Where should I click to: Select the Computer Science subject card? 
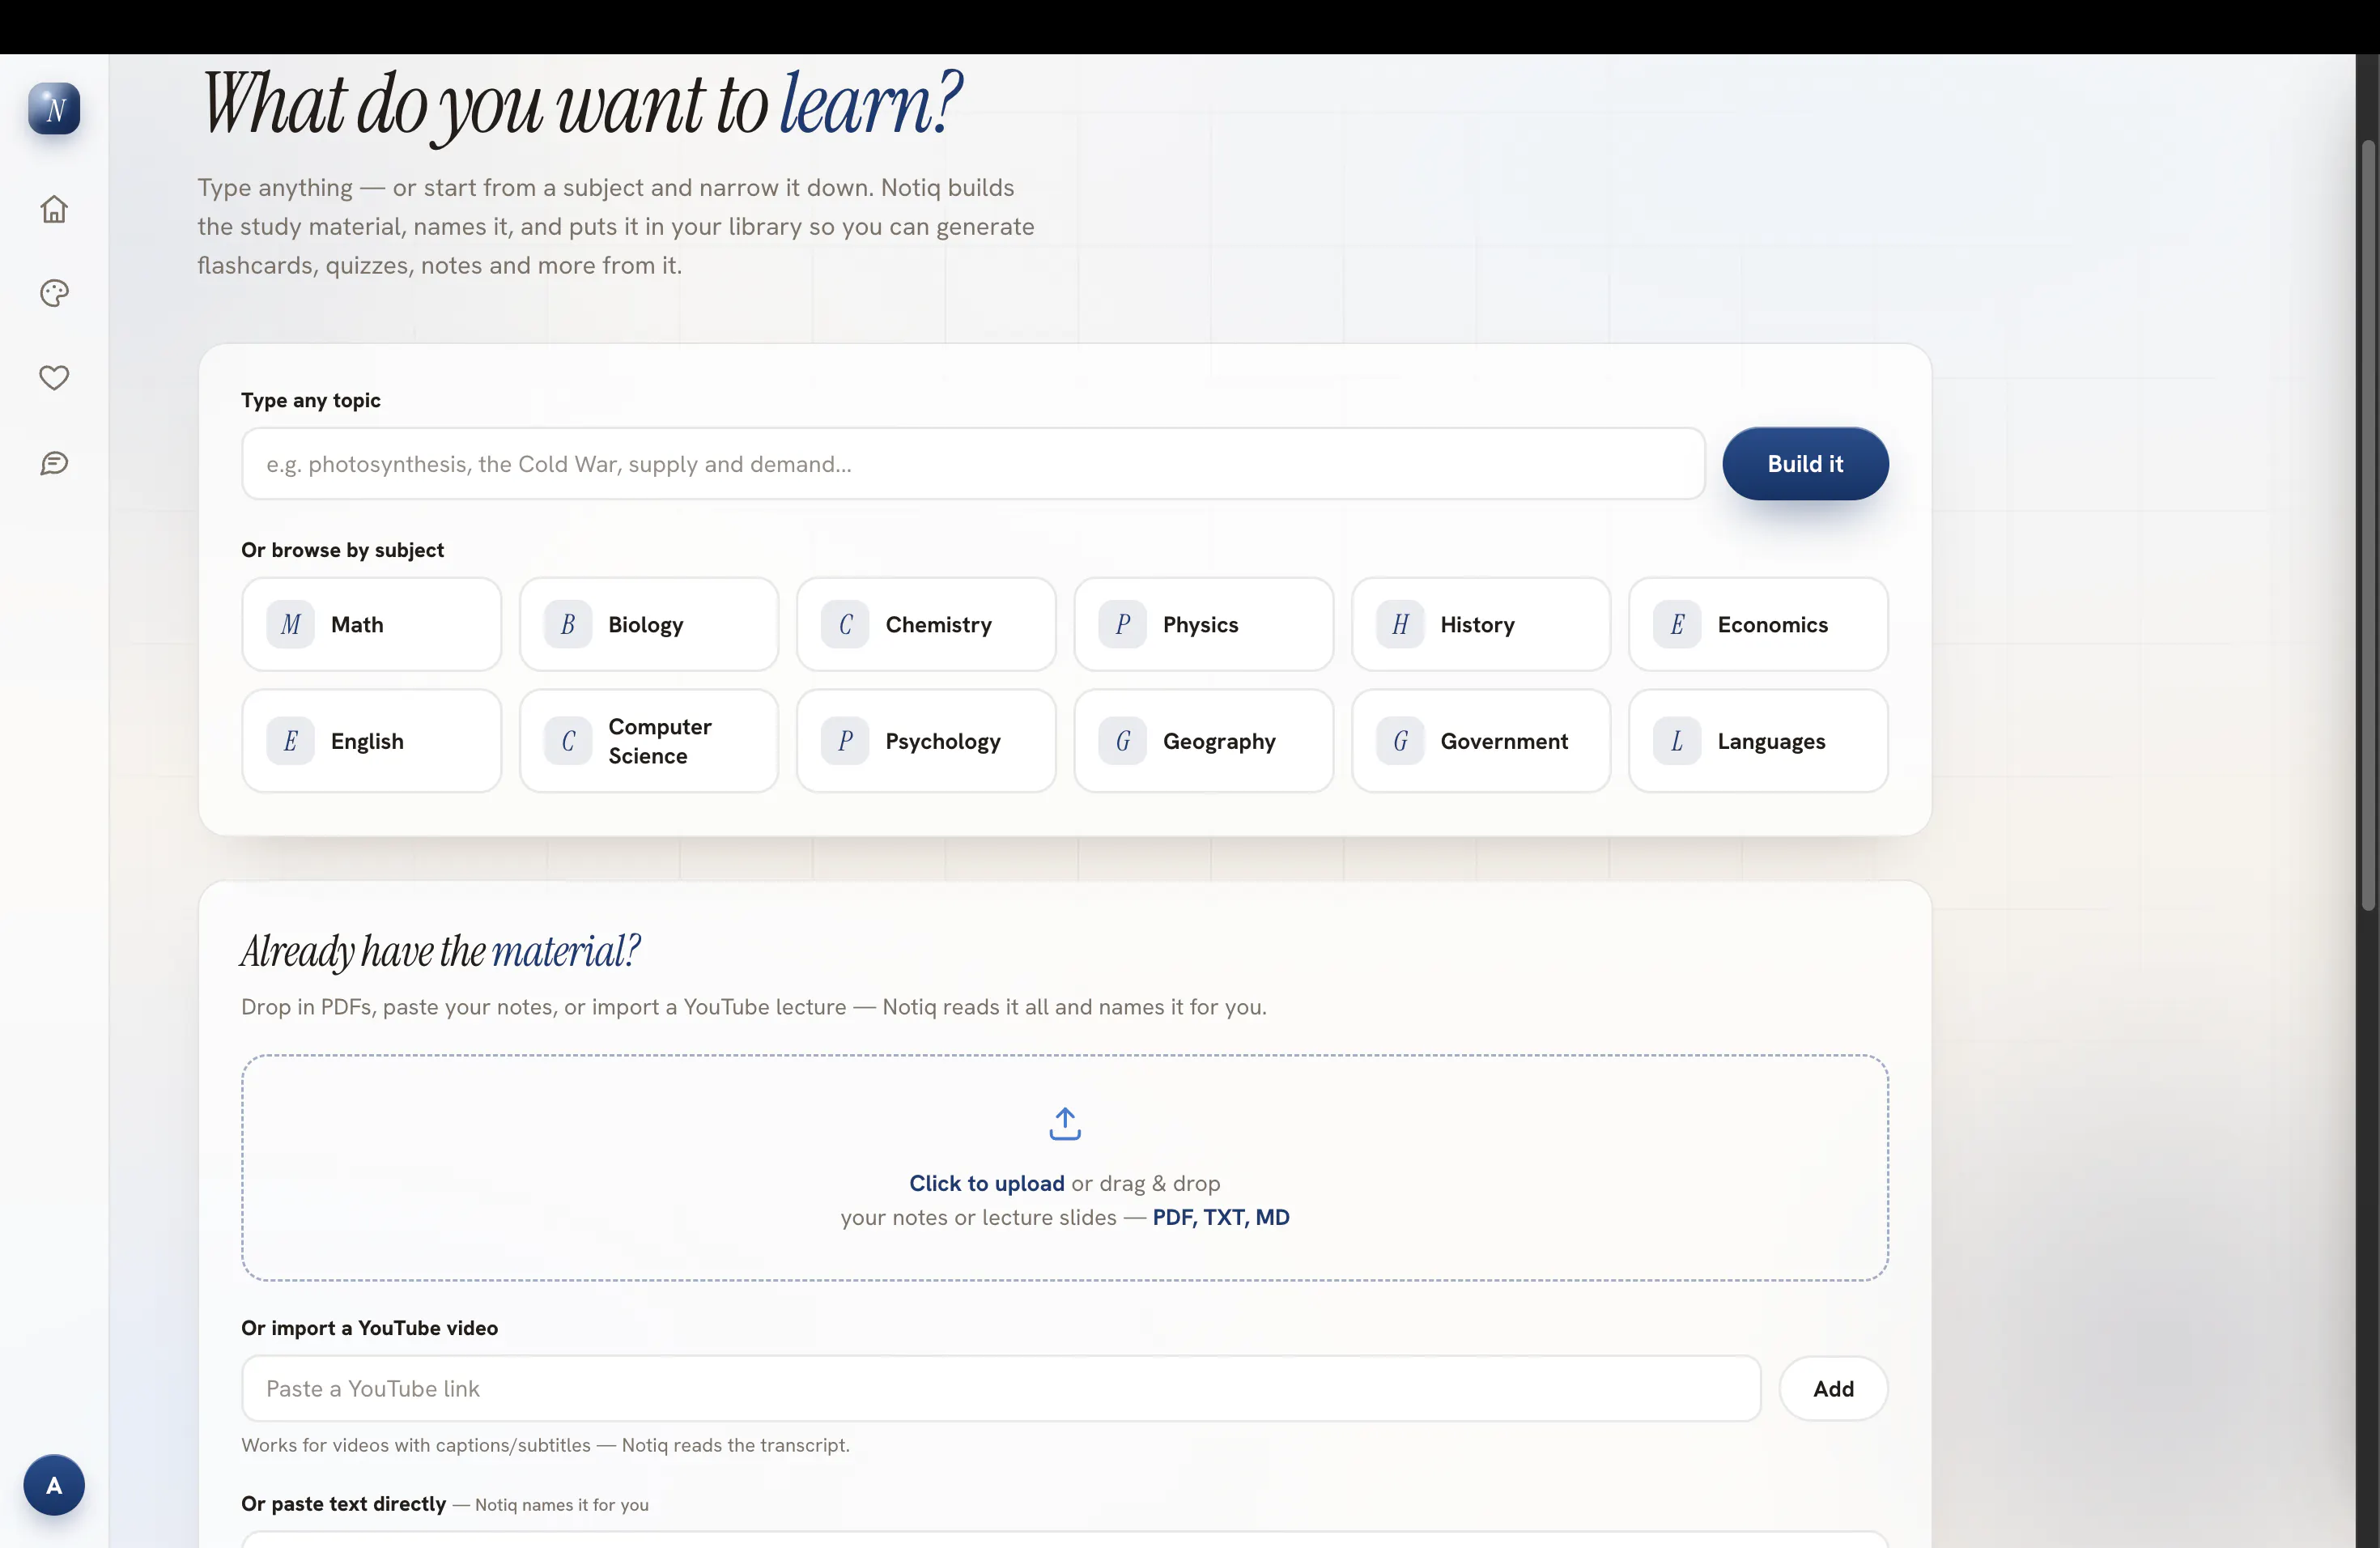pos(649,741)
